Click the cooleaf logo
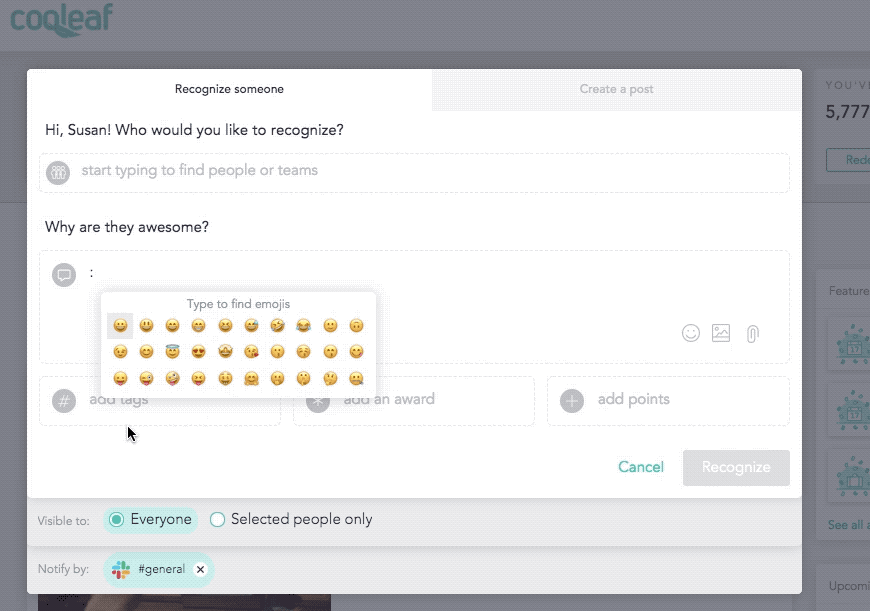 coord(62,20)
